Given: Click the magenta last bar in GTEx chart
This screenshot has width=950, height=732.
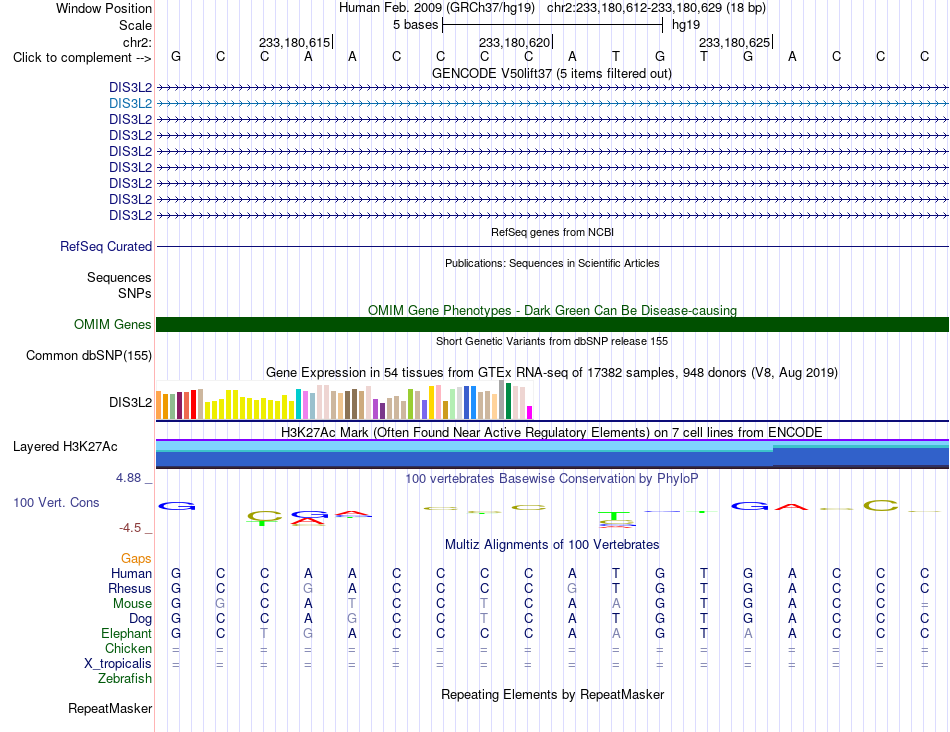Looking at the screenshot, I should click(x=530, y=413).
